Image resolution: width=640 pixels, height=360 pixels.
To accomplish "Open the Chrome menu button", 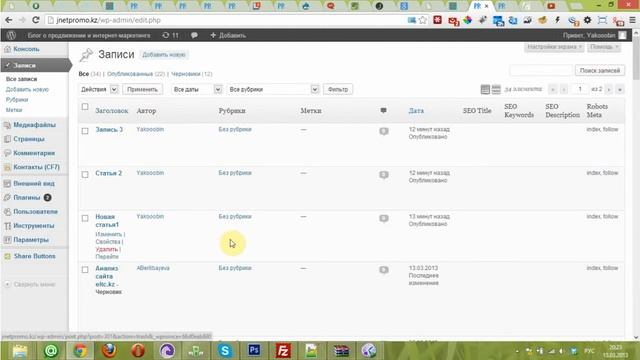I will coord(632,20).
